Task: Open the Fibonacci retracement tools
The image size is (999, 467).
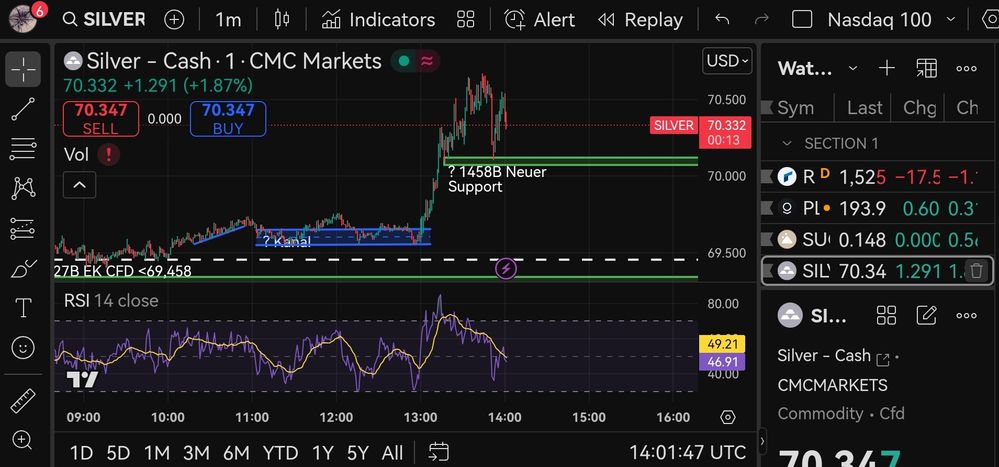Action: pyautogui.click(x=23, y=149)
